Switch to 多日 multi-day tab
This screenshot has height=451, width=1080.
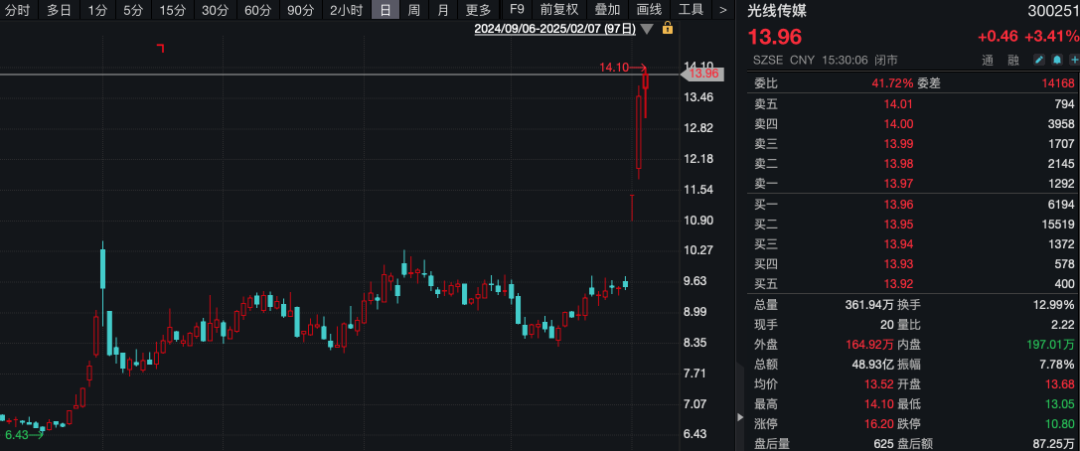coord(59,10)
